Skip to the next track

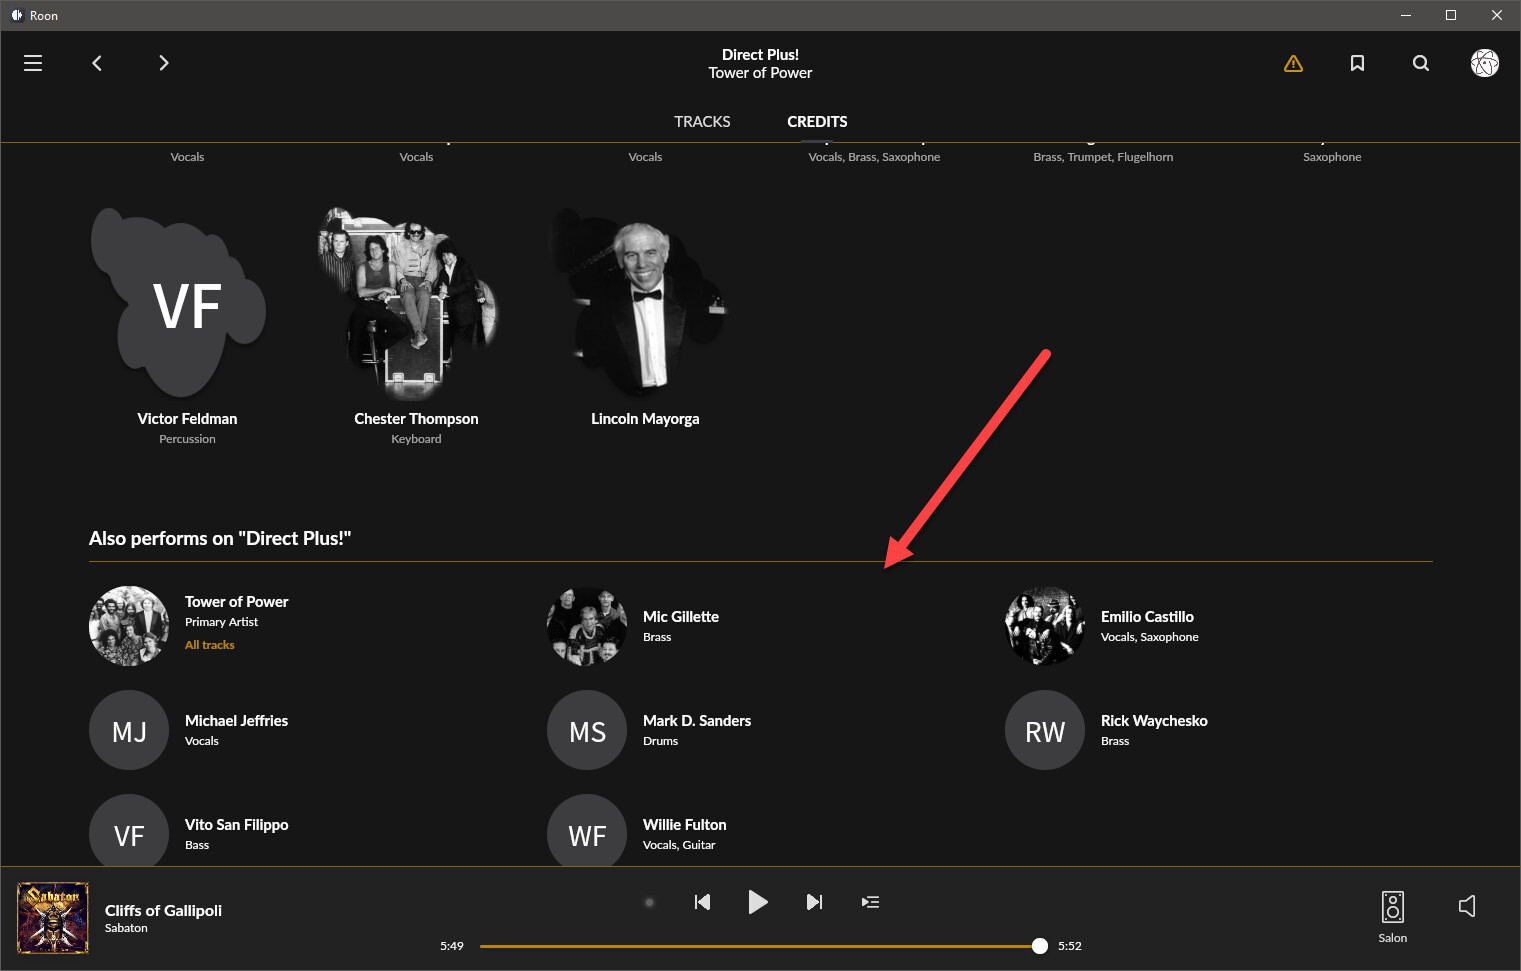tap(814, 902)
